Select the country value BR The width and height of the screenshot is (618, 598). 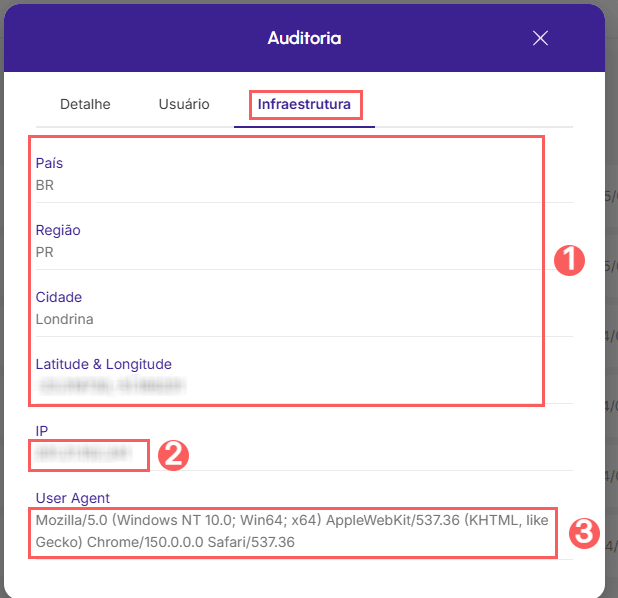tap(45, 185)
